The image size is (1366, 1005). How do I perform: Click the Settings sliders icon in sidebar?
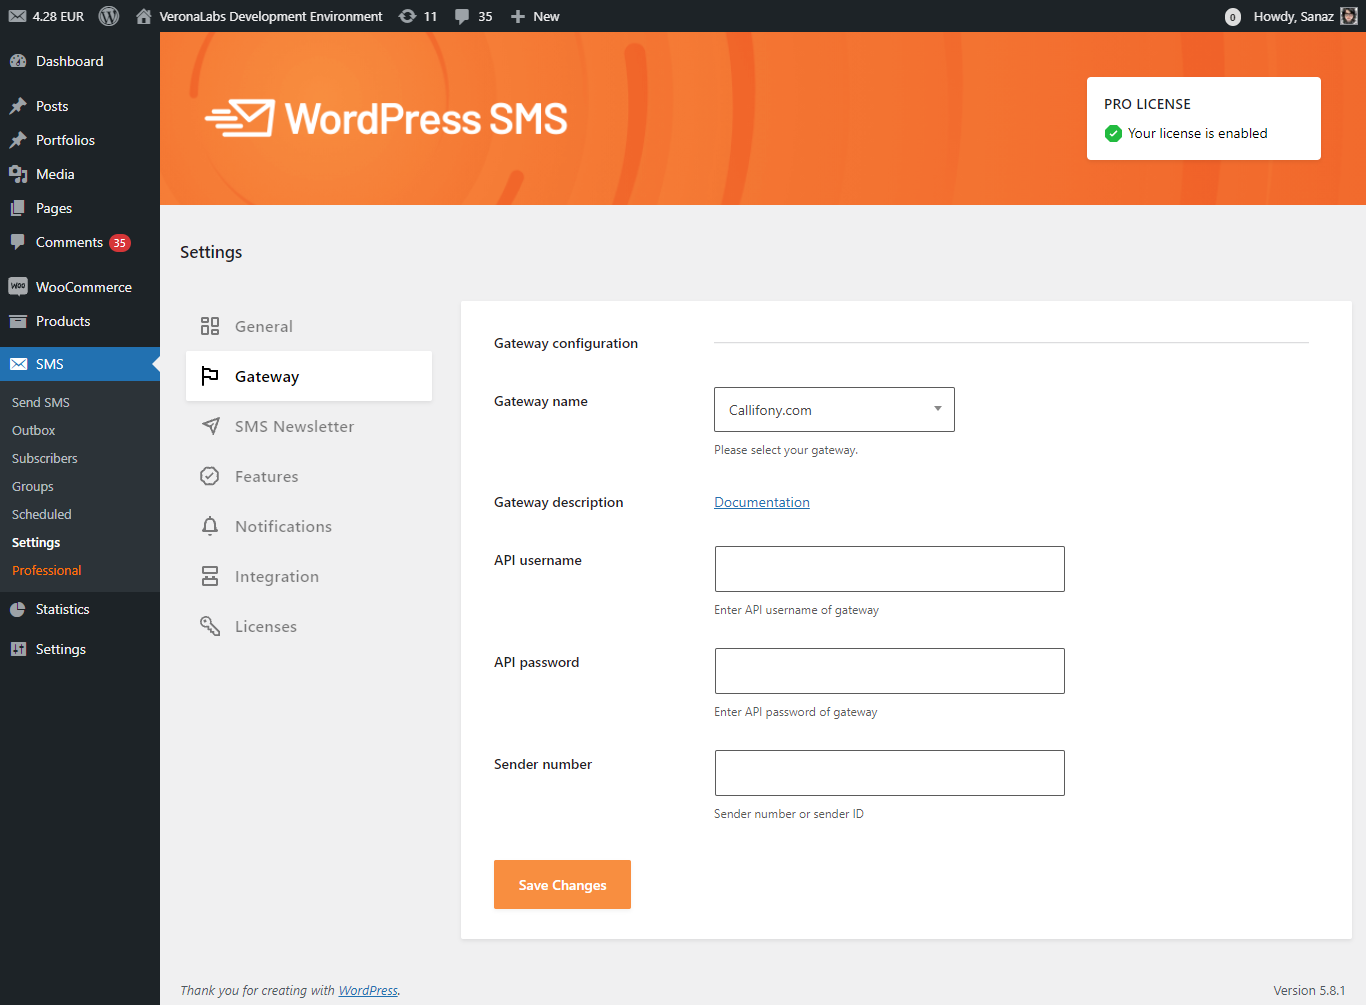point(18,649)
